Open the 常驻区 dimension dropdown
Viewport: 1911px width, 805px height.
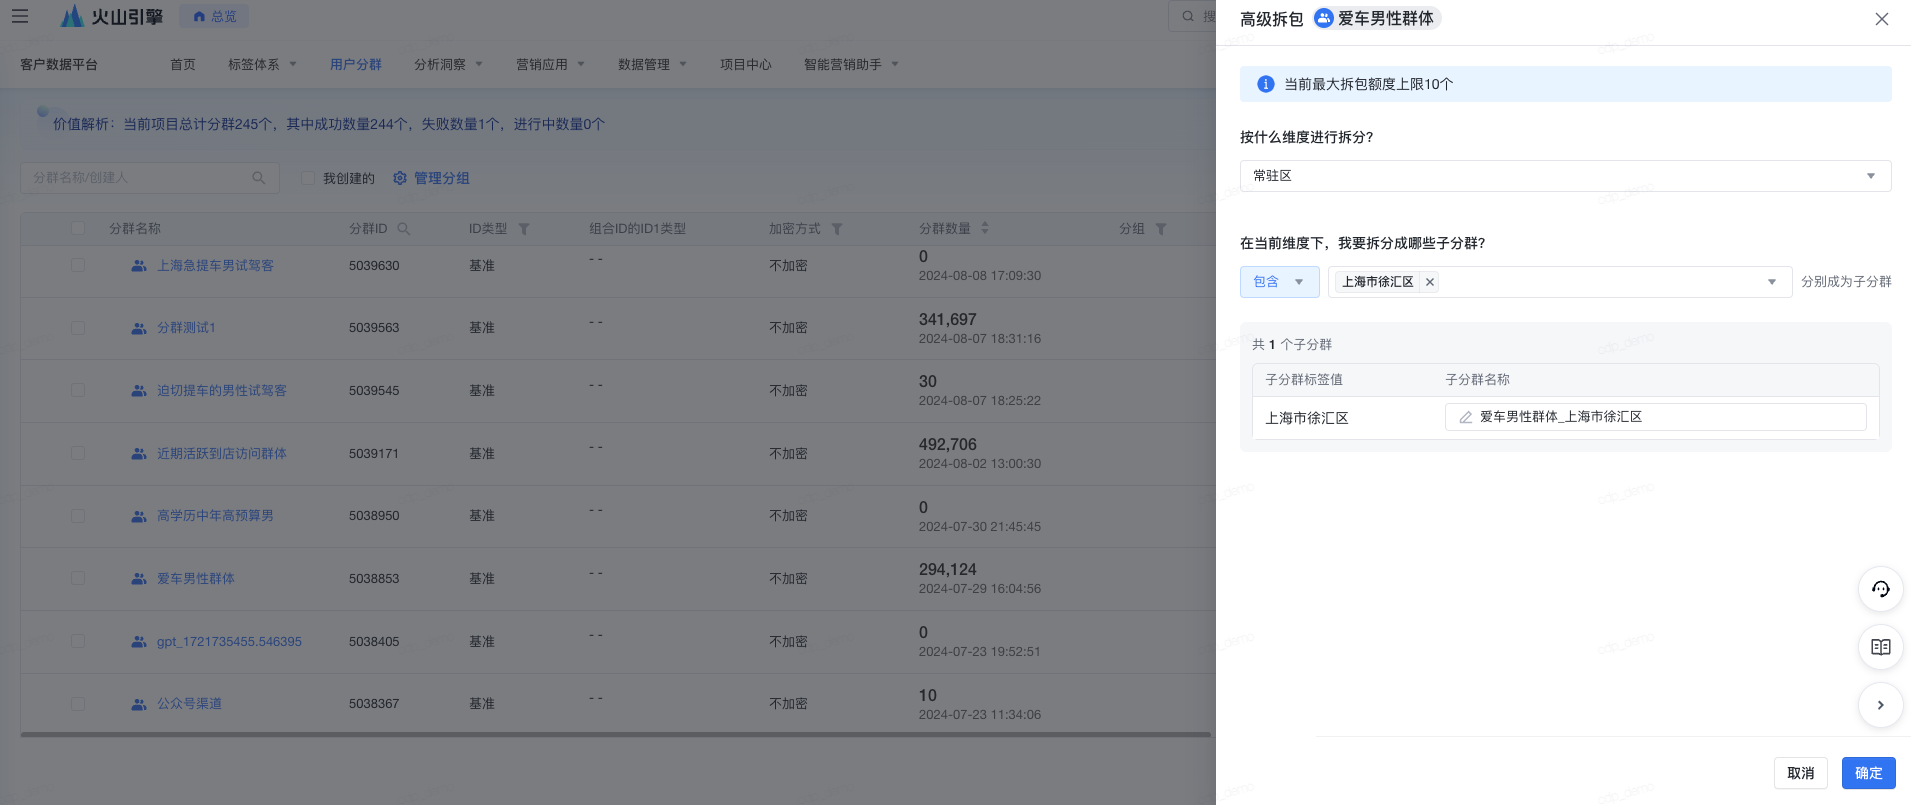click(1565, 176)
